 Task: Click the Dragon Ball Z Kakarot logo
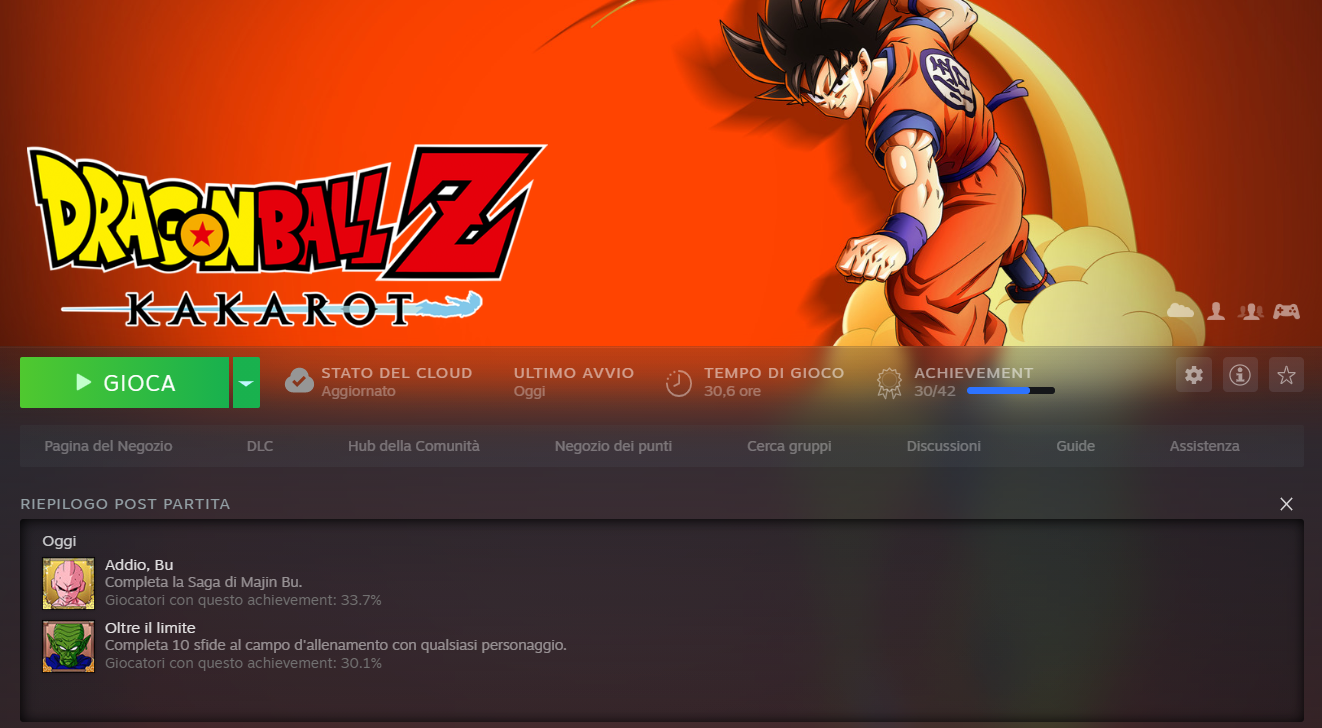[286, 236]
